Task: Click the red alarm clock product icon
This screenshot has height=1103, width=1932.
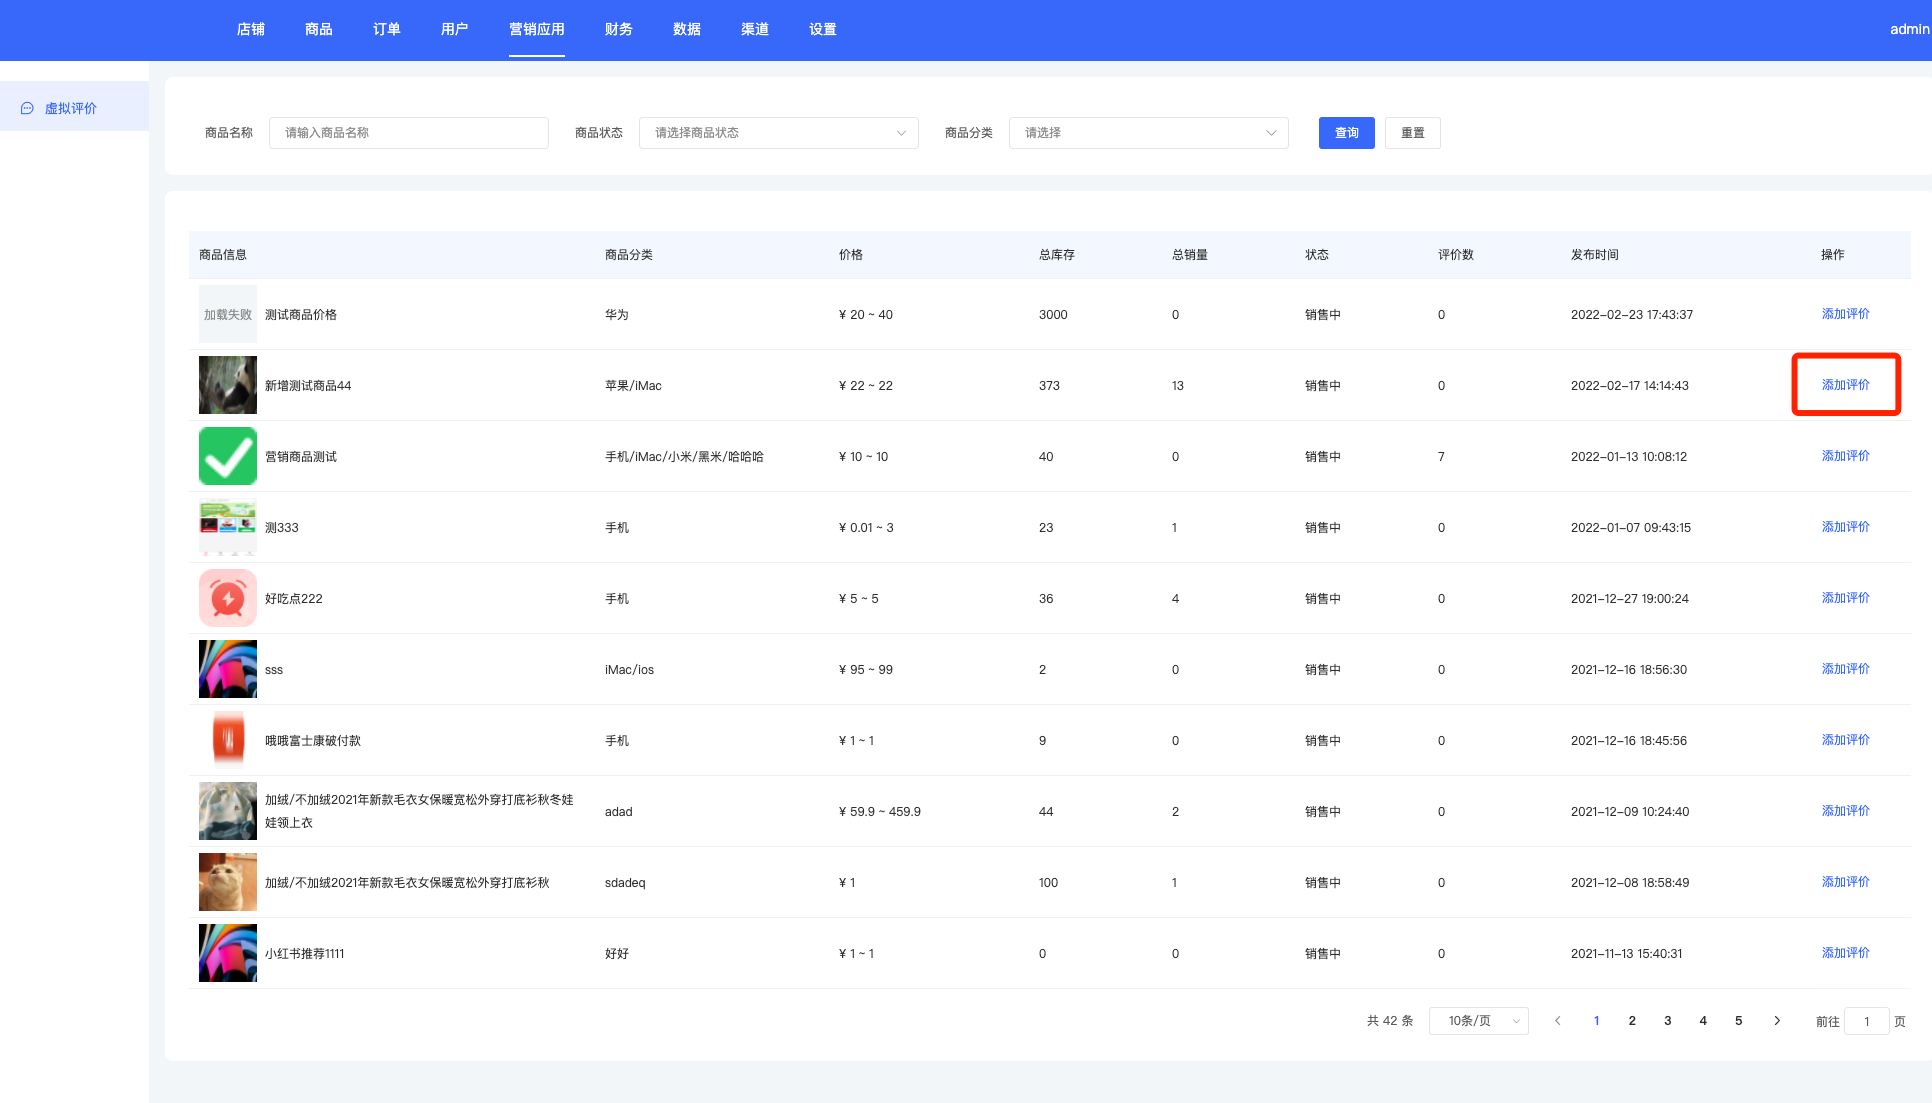Action: tap(227, 598)
